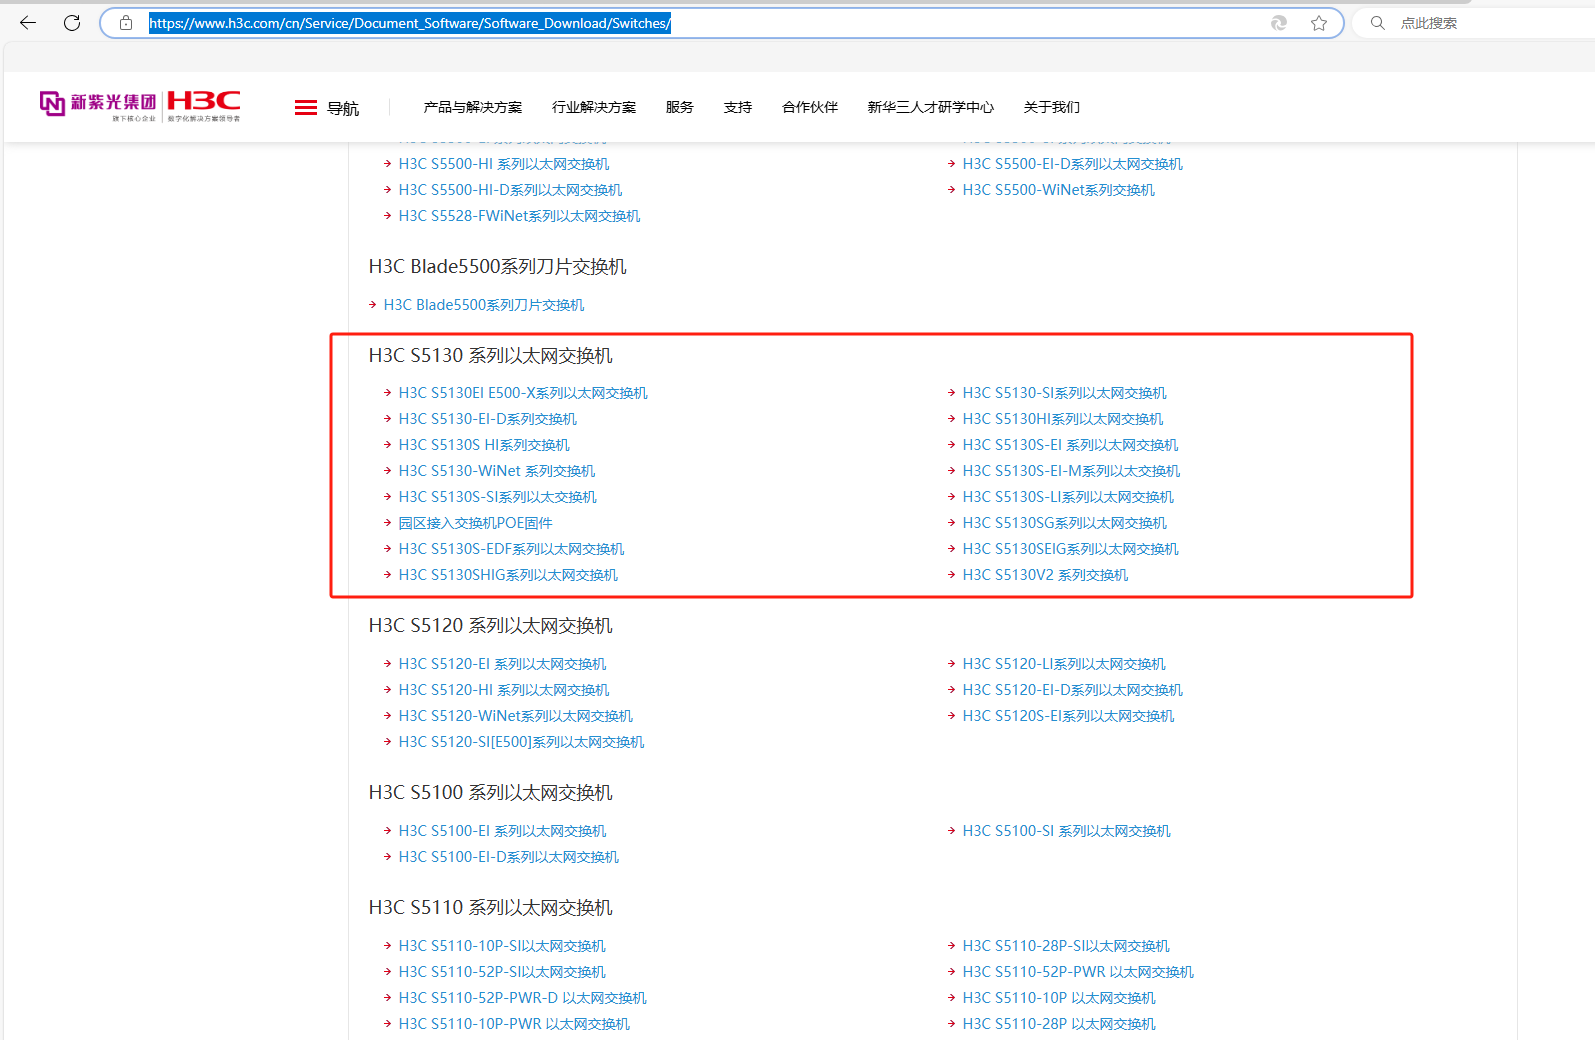
Task: Open H3C S5130S-LI系列以太网交换机 link
Action: tap(1068, 497)
